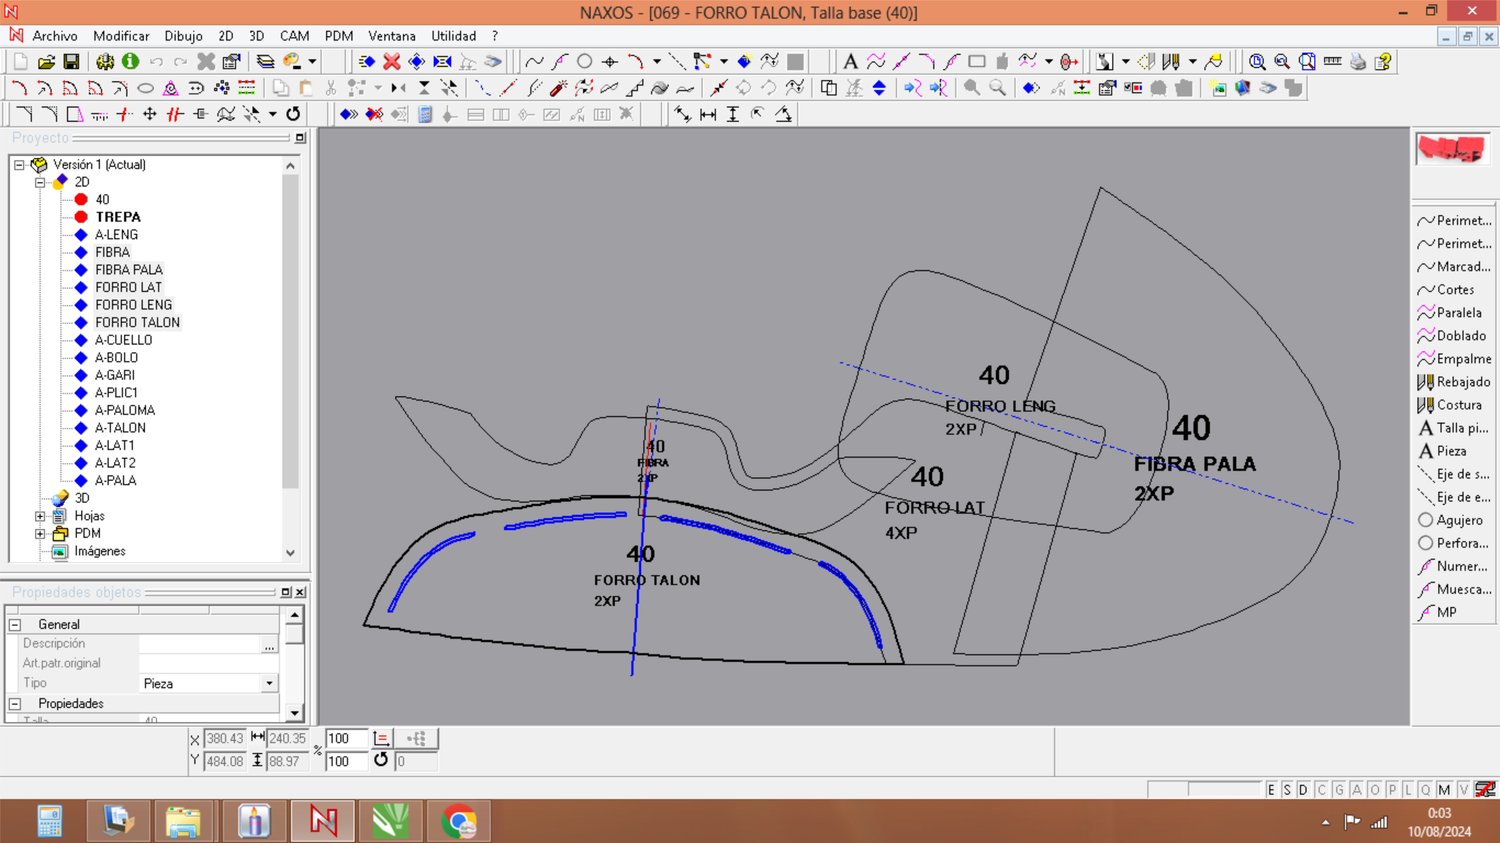This screenshot has width=1500, height=843.
Task: Select the Doblado line type
Action: (x=1454, y=336)
